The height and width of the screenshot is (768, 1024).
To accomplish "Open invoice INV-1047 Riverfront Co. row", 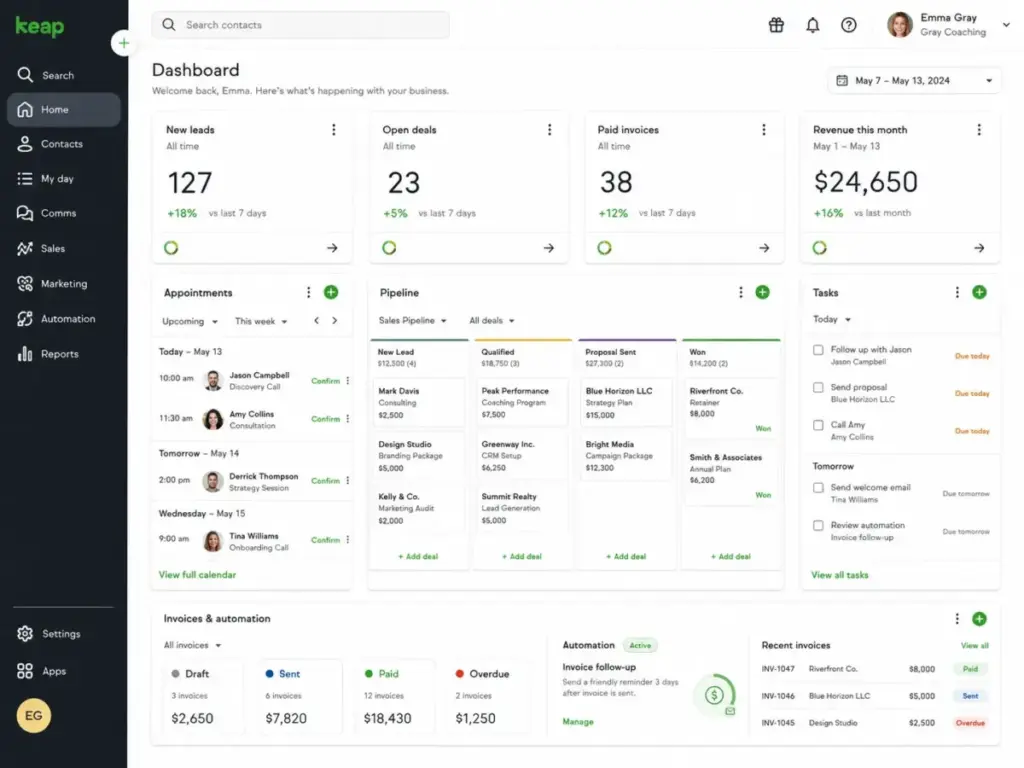I will tap(875, 669).
